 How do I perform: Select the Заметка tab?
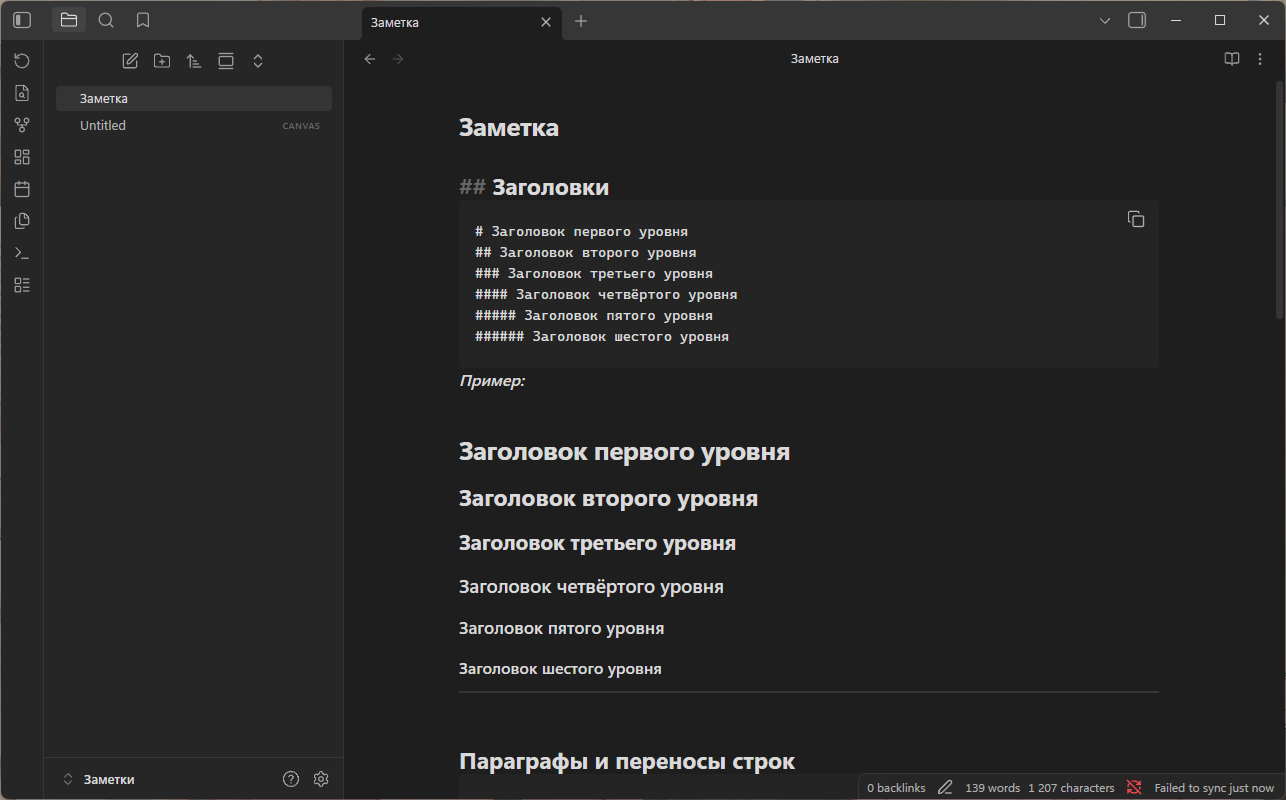pyautogui.click(x=450, y=22)
